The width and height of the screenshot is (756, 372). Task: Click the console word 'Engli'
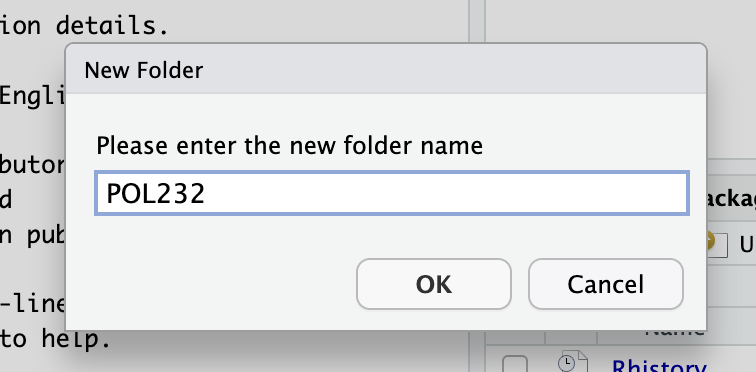point(33,96)
